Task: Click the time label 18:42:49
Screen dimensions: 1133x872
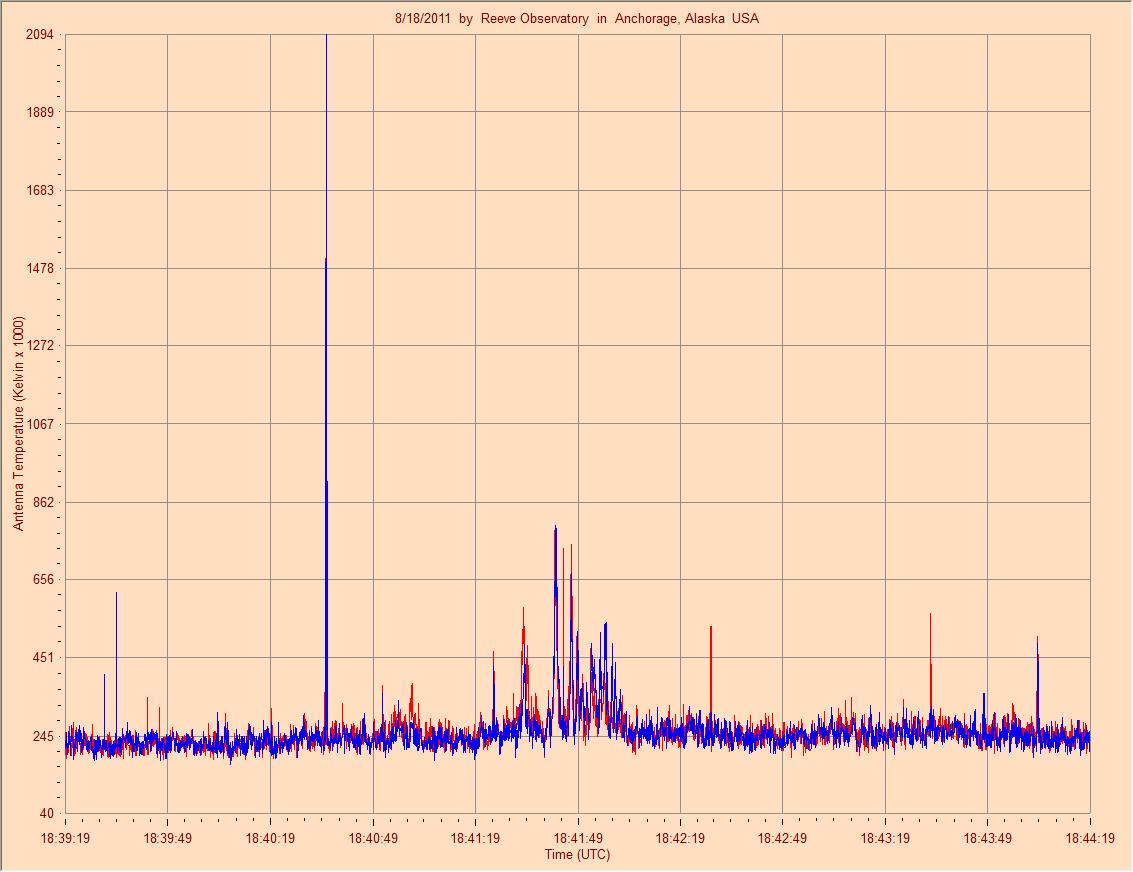Action: tap(783, 839)
